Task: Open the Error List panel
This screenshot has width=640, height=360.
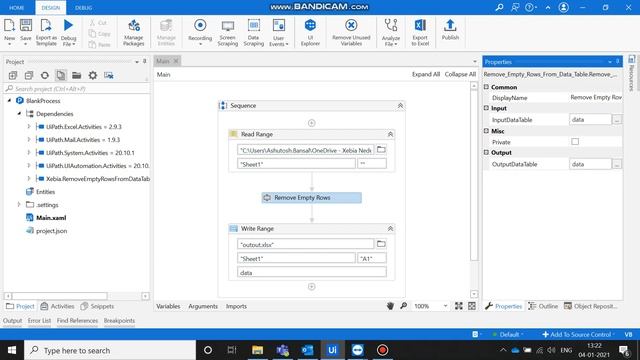Action: point(39,320)
